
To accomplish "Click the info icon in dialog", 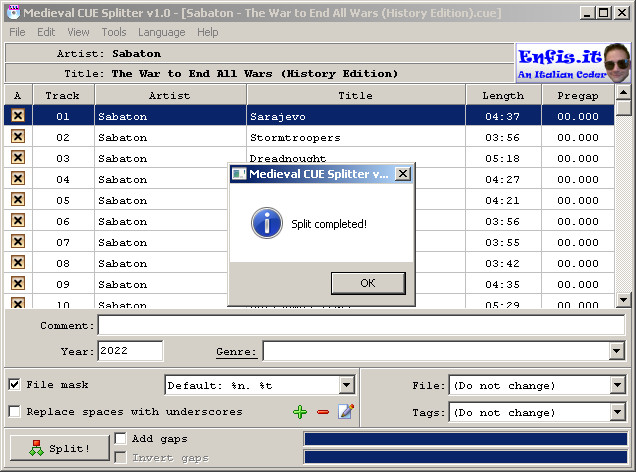I will pyautogui.click(x=266, y=223).
